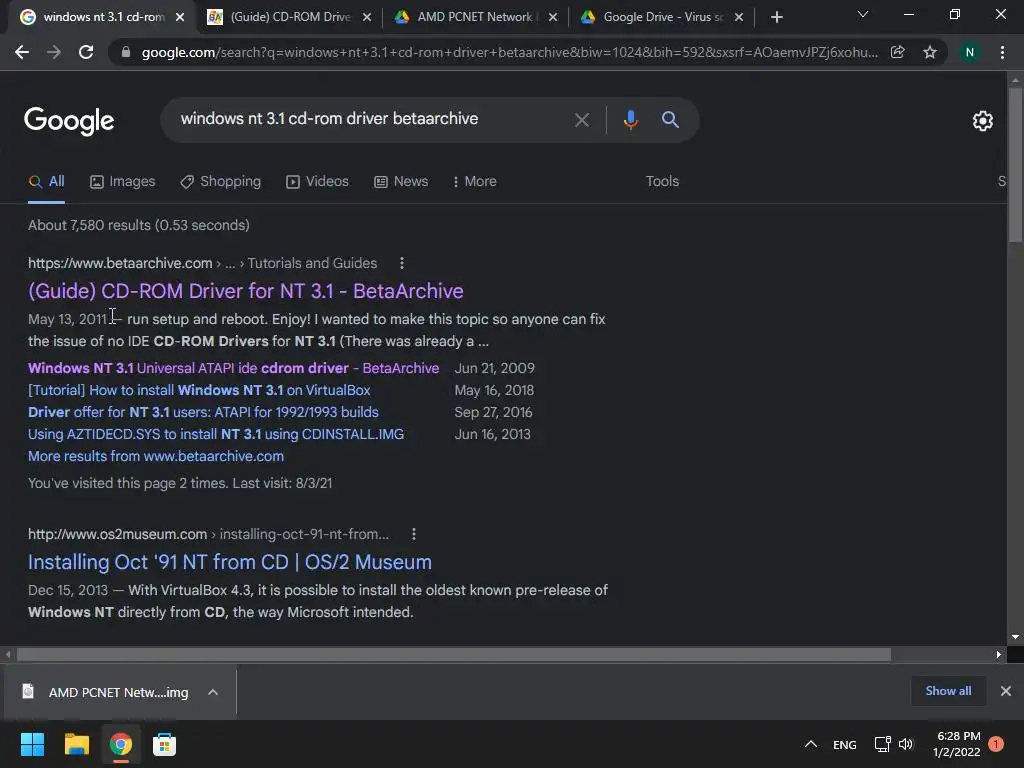The height and width of the screenshot is (768, 1024).
Task: Reload the current page
Action: point(86,52)
